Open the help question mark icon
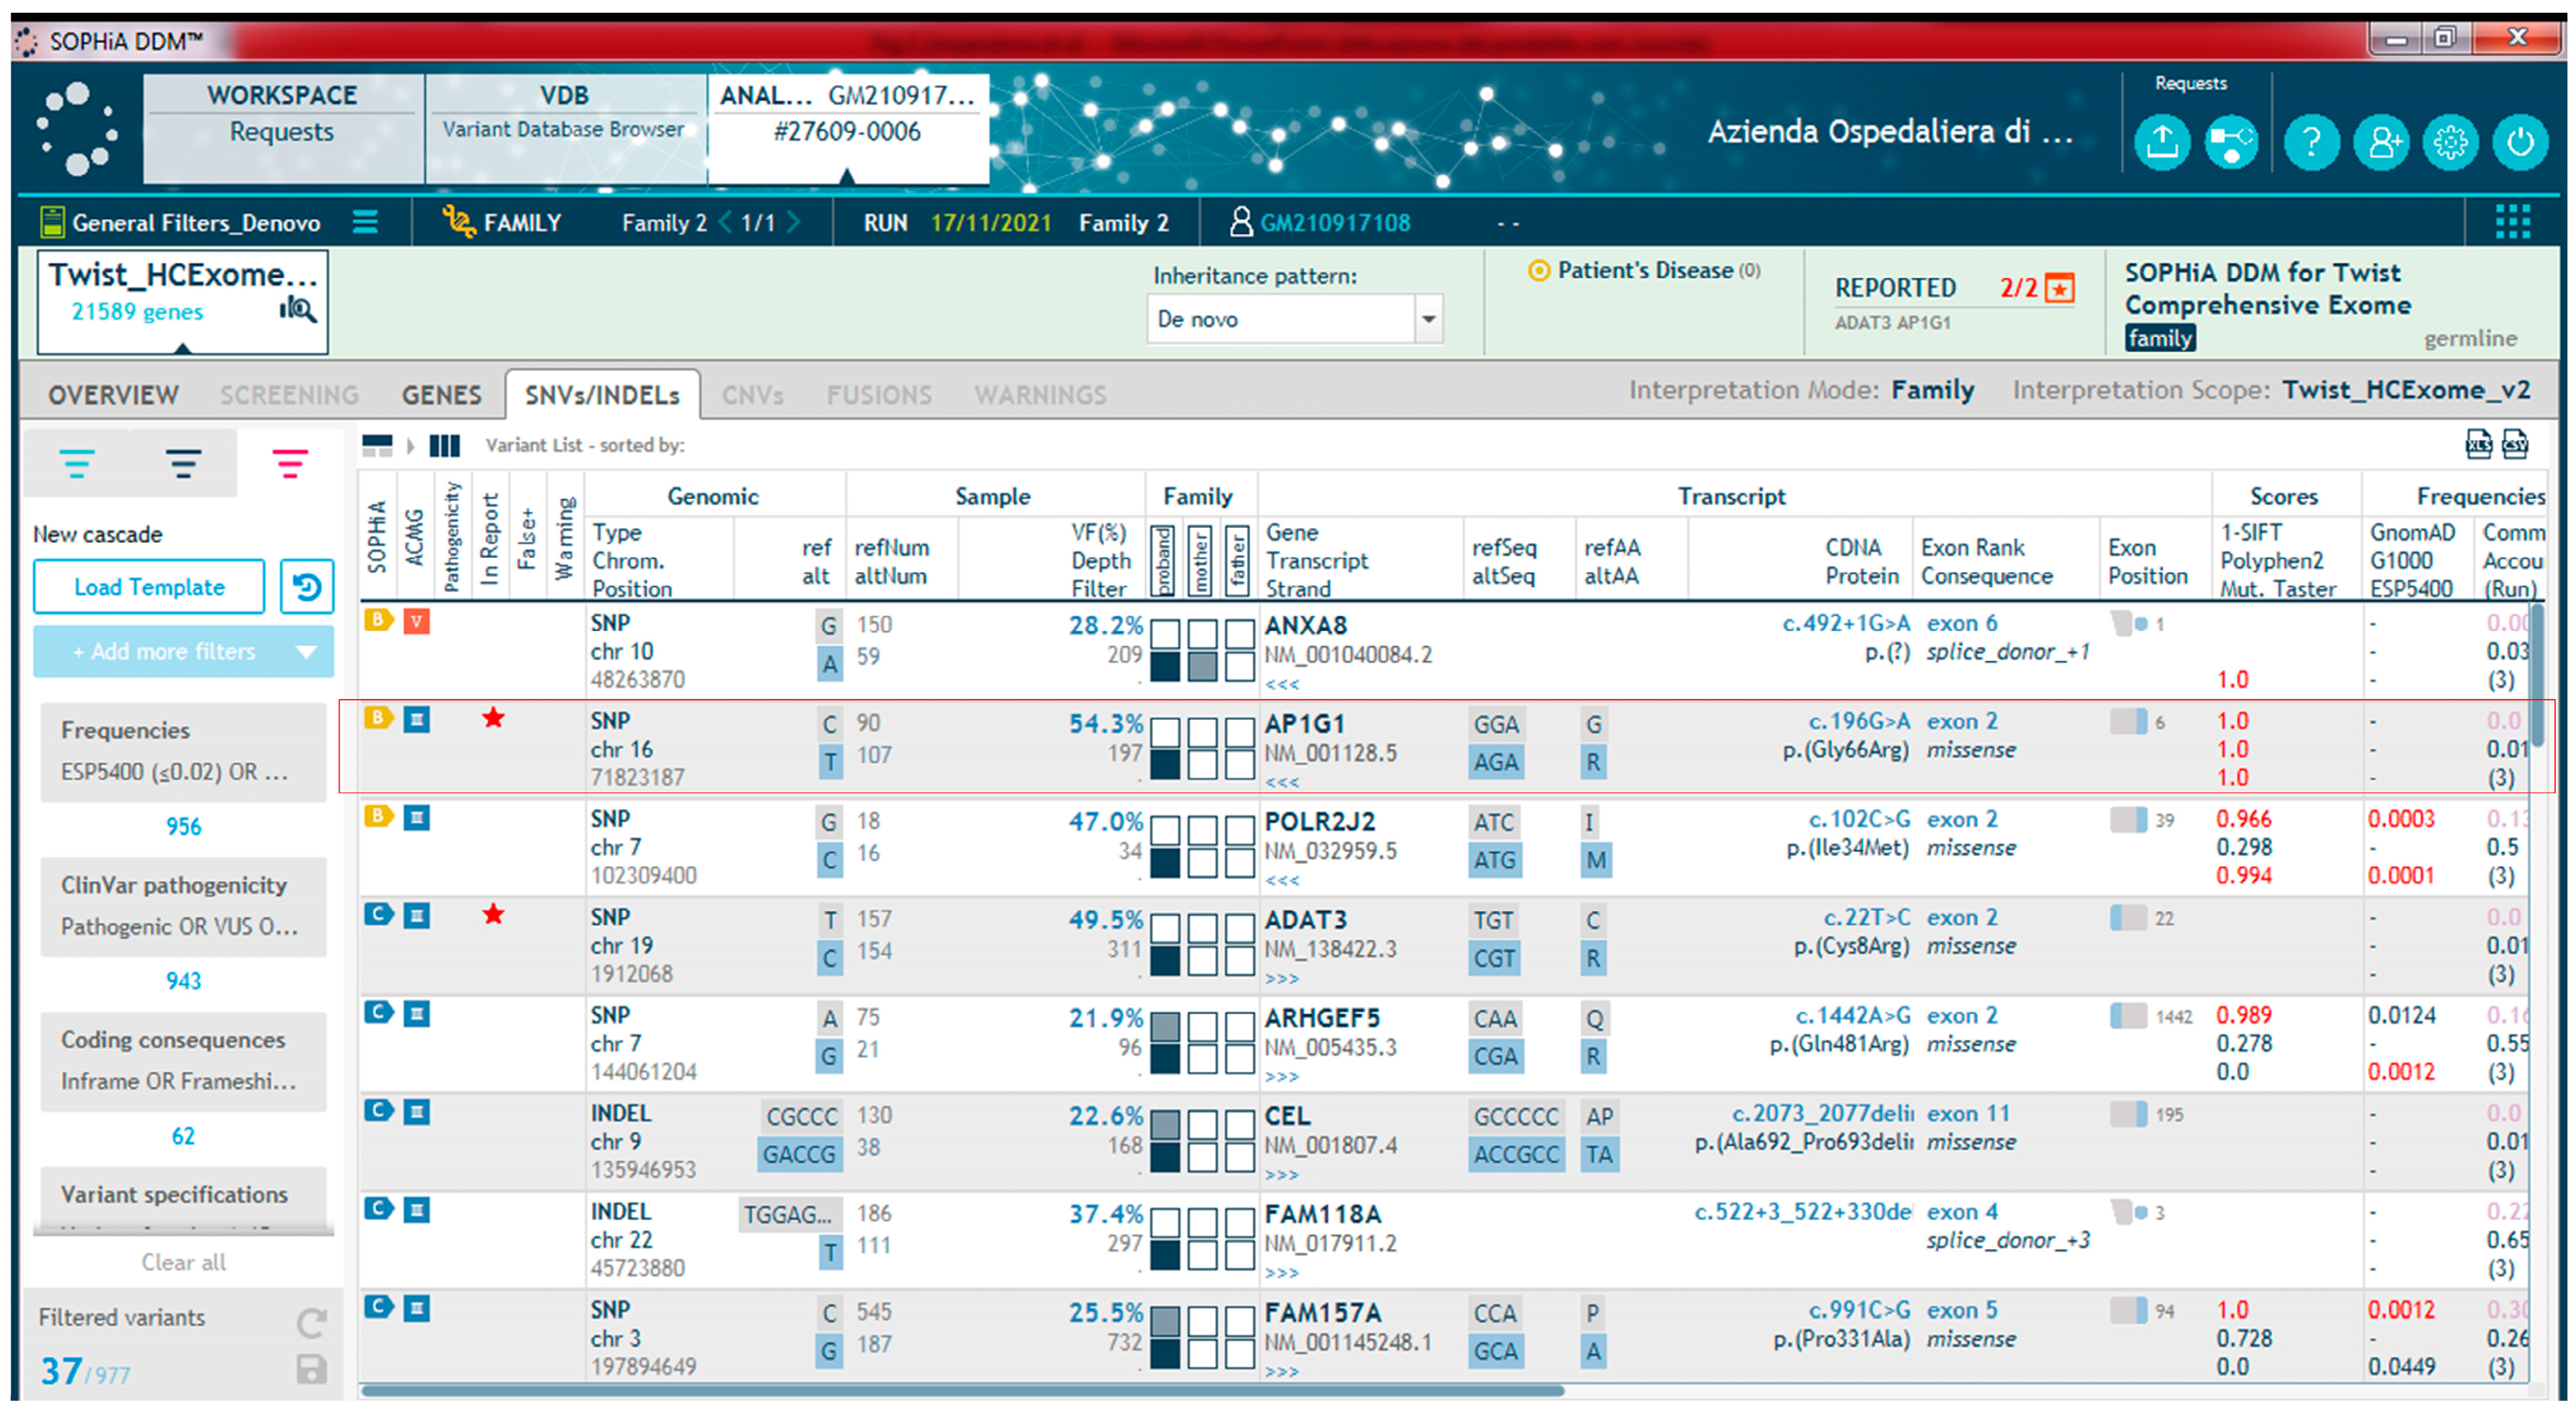 click(2311, 143)
